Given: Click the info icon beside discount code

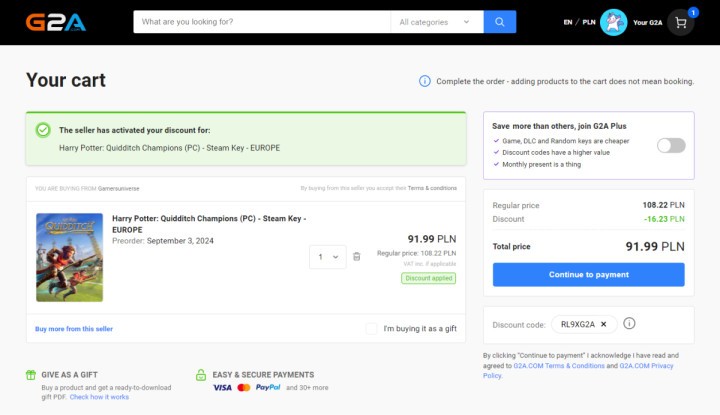Looking at the screenshot, I should 629,324.
